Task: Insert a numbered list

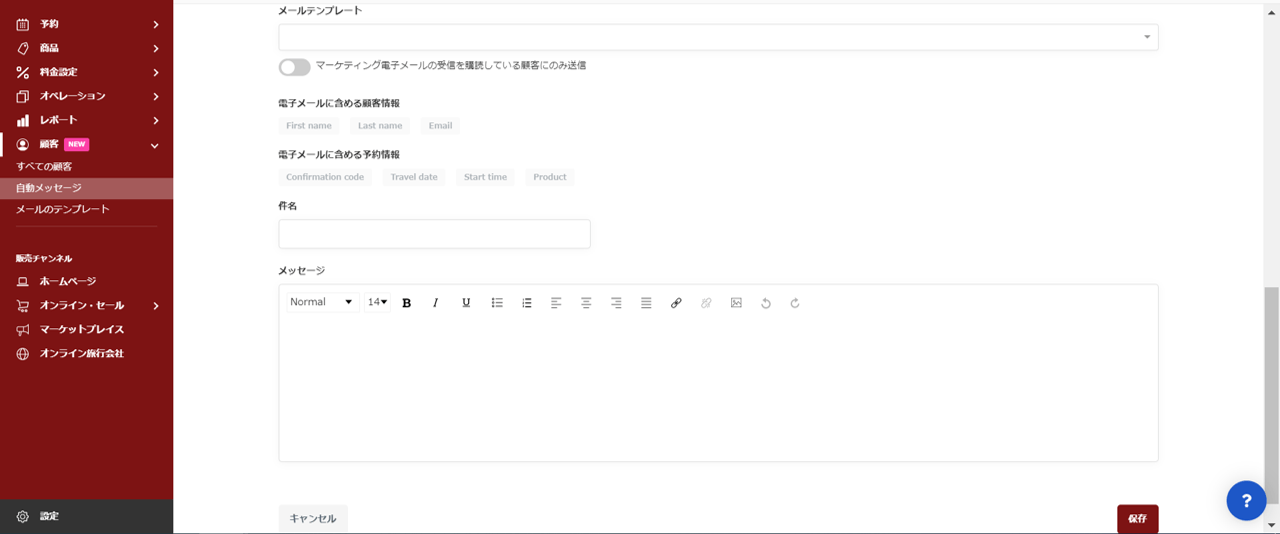Action: (527, 303)
